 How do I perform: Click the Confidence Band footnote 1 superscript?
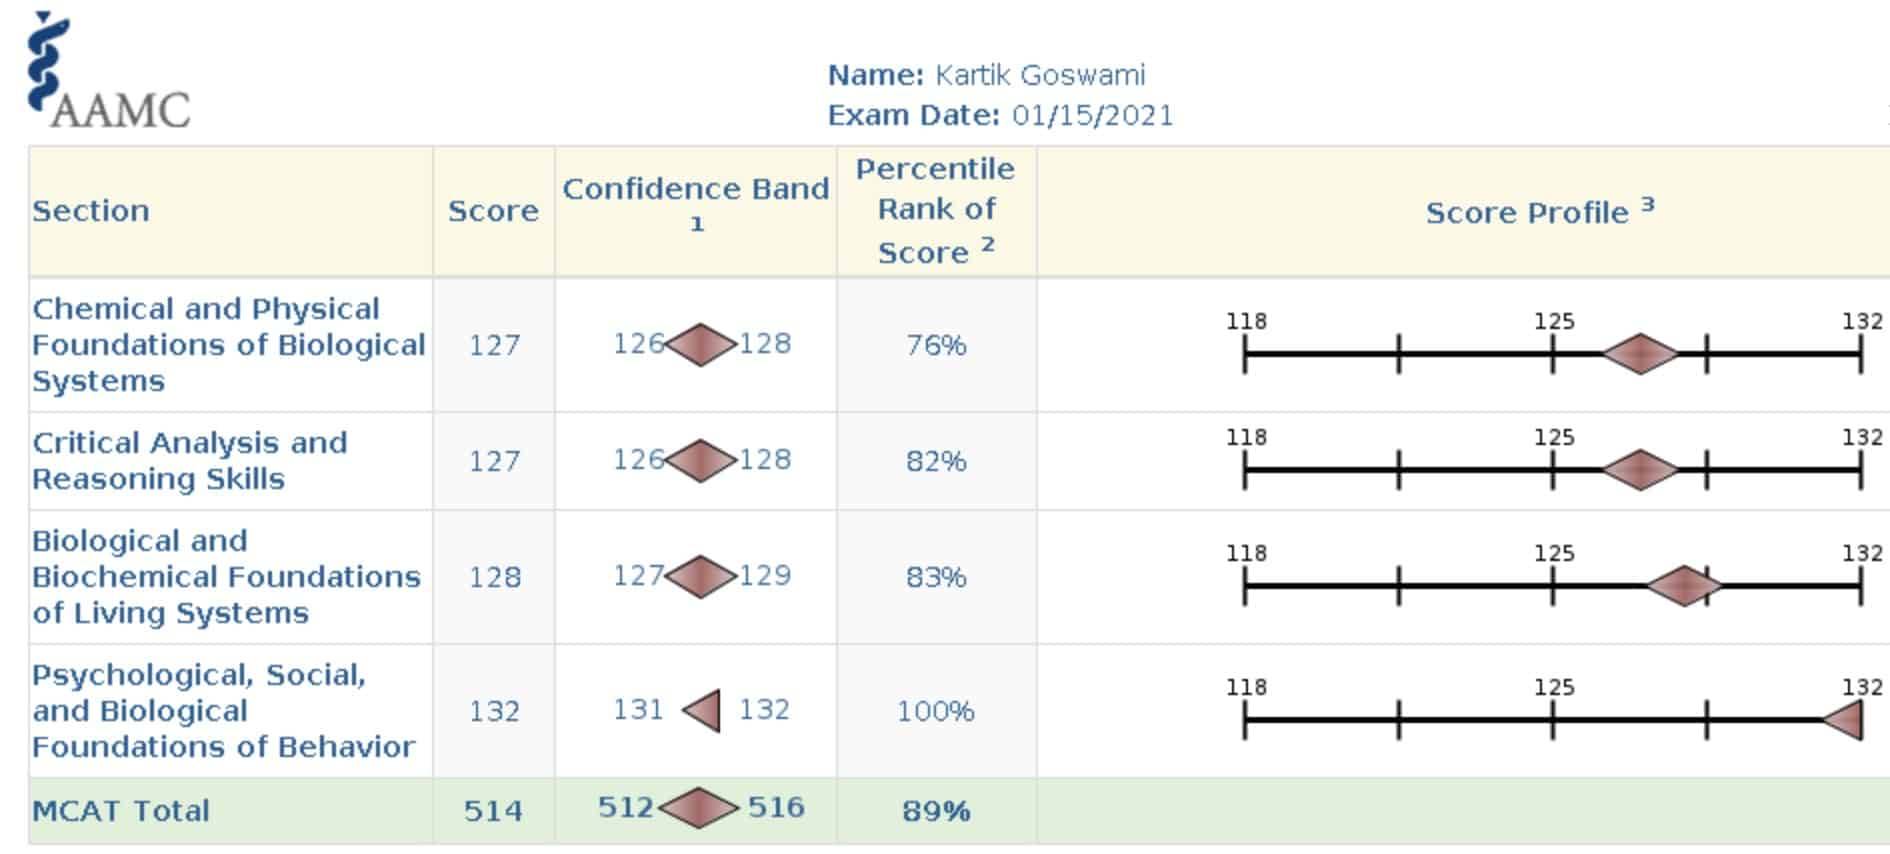point(697,224)
